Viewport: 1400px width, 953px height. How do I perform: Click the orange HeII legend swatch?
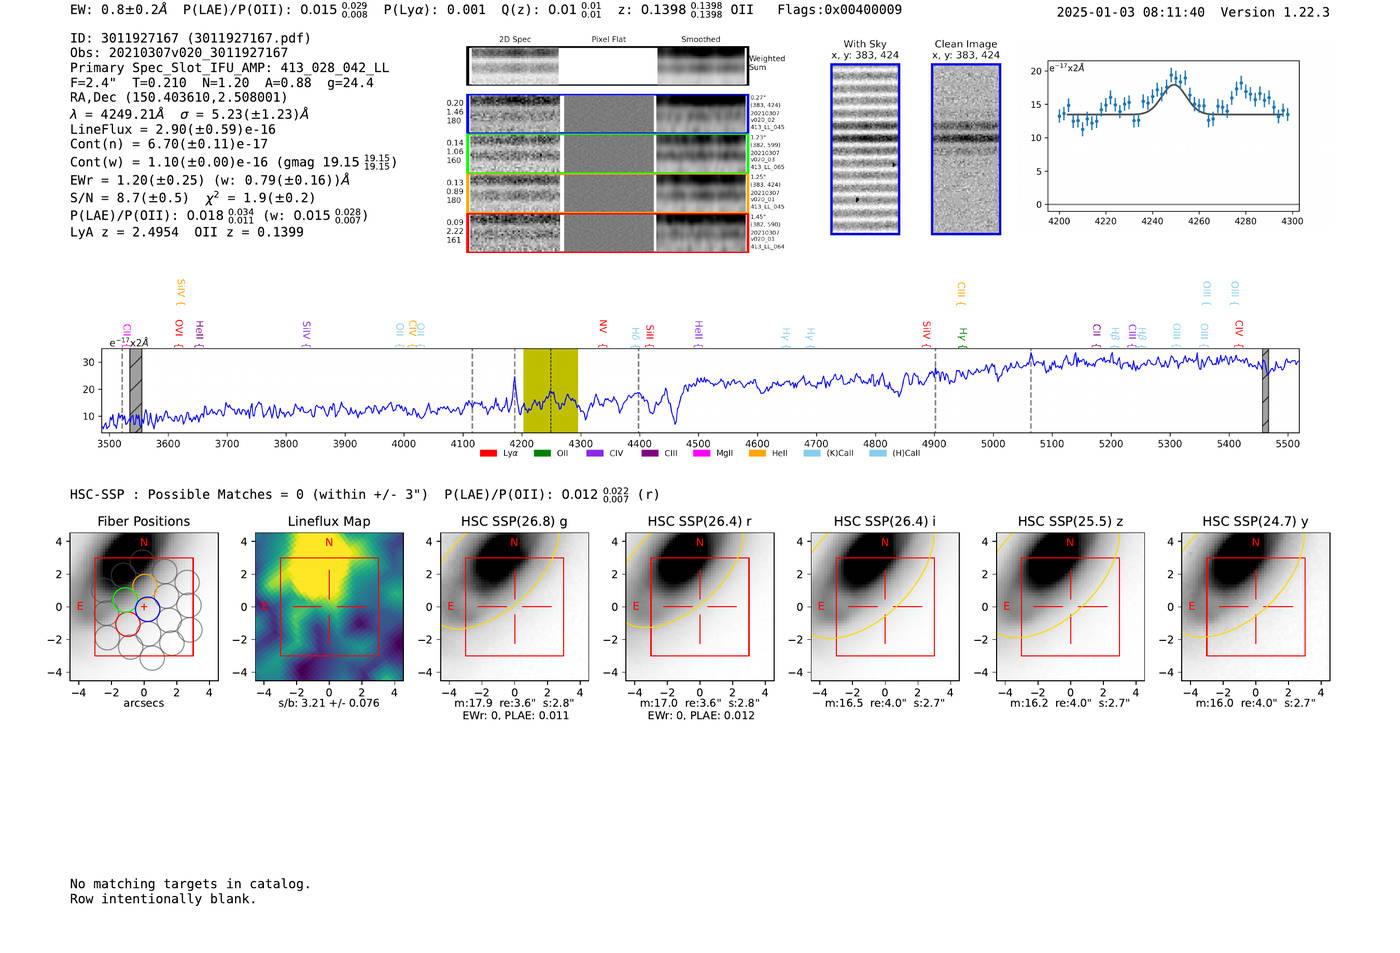pos(757,454)
